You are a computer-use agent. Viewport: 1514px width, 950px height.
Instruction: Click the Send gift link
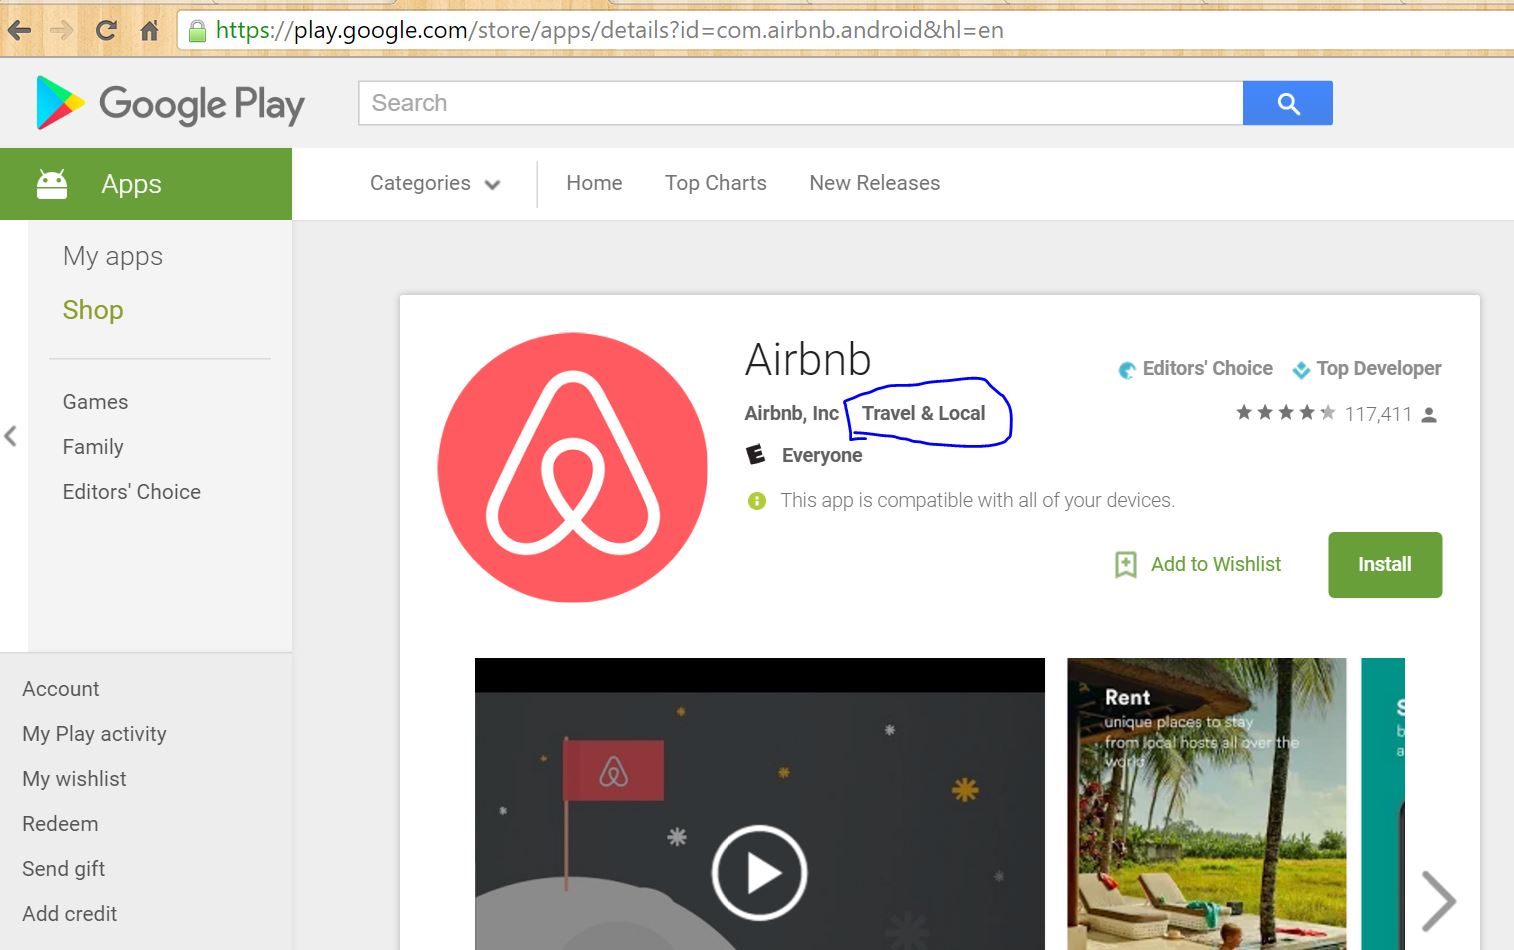point(63,869)
